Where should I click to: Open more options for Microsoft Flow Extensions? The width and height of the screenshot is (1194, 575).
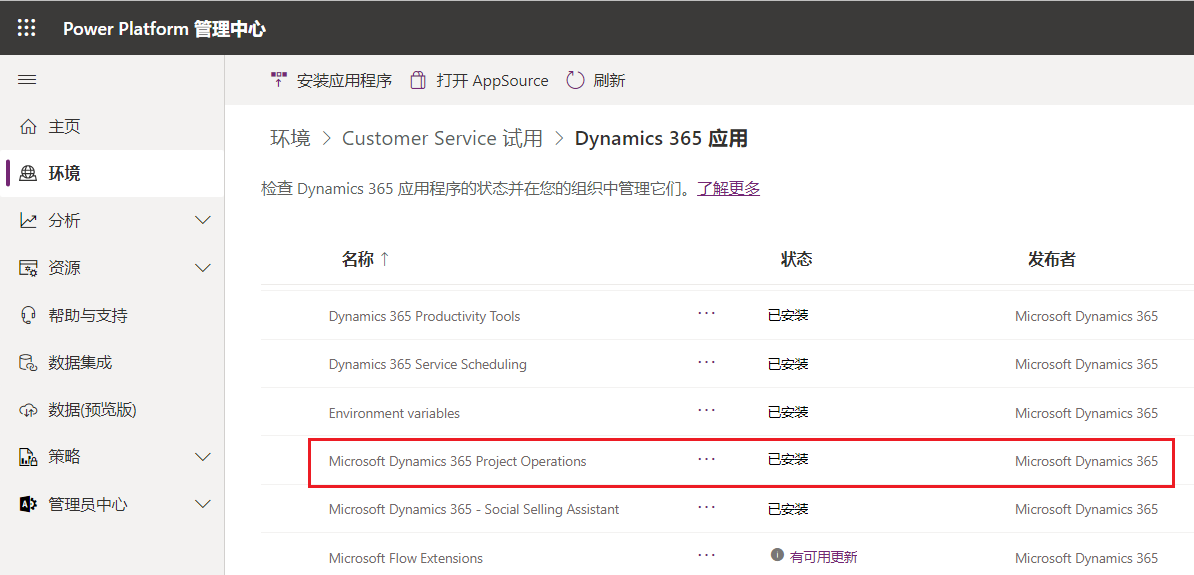coord(707,555)
